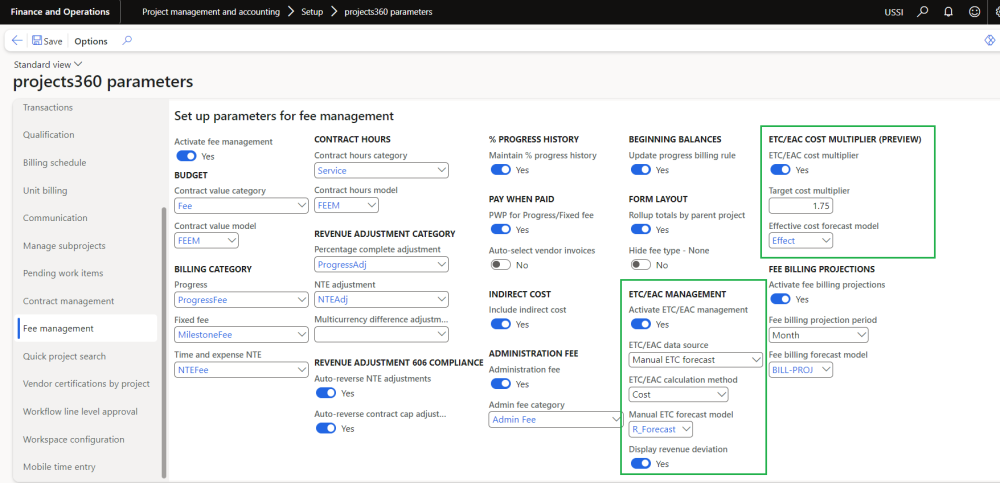Turn on Hide fee type toggle
Image resolution: width=1000 pixels, height=483 pixels.
640,265
